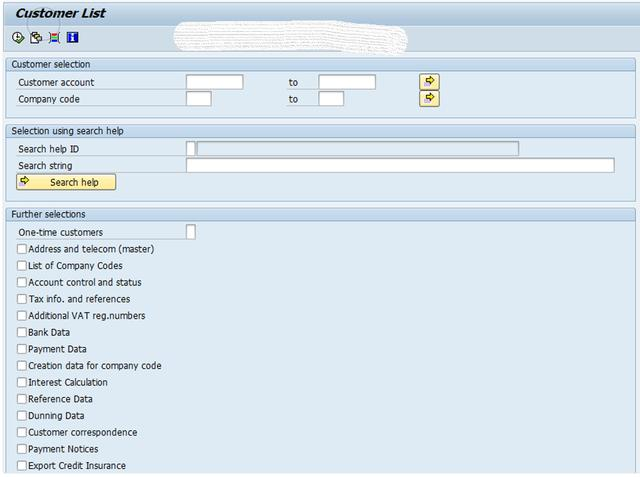Click the Further selections section header
The width and height of the screenshot is (640, 477).
point(48,214)
